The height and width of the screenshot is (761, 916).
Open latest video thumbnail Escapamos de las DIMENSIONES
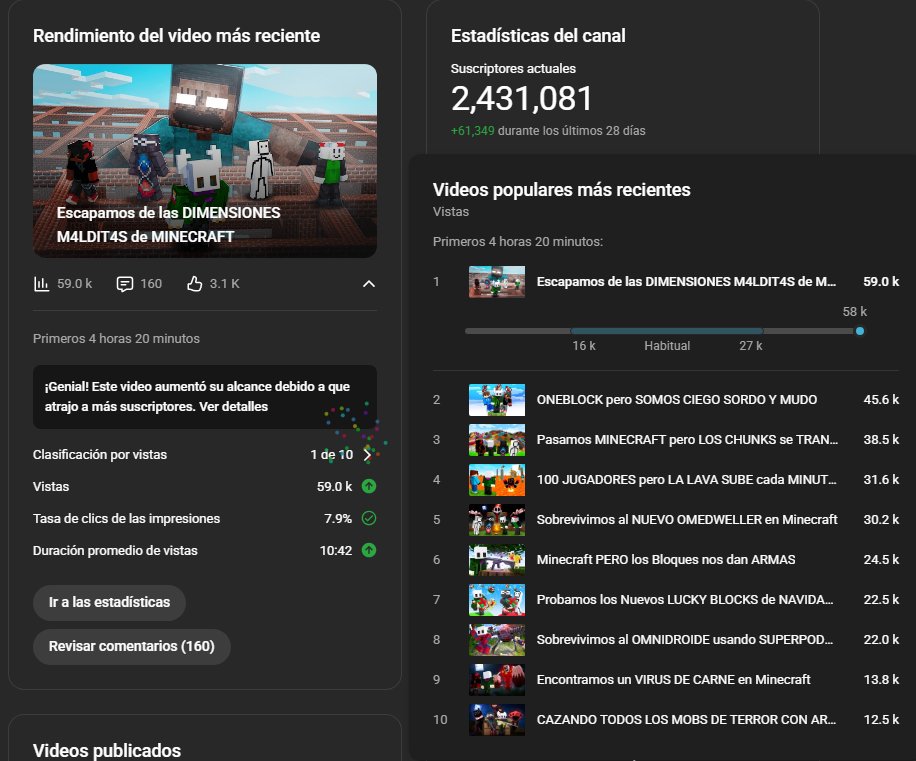[x=204, y=161]
